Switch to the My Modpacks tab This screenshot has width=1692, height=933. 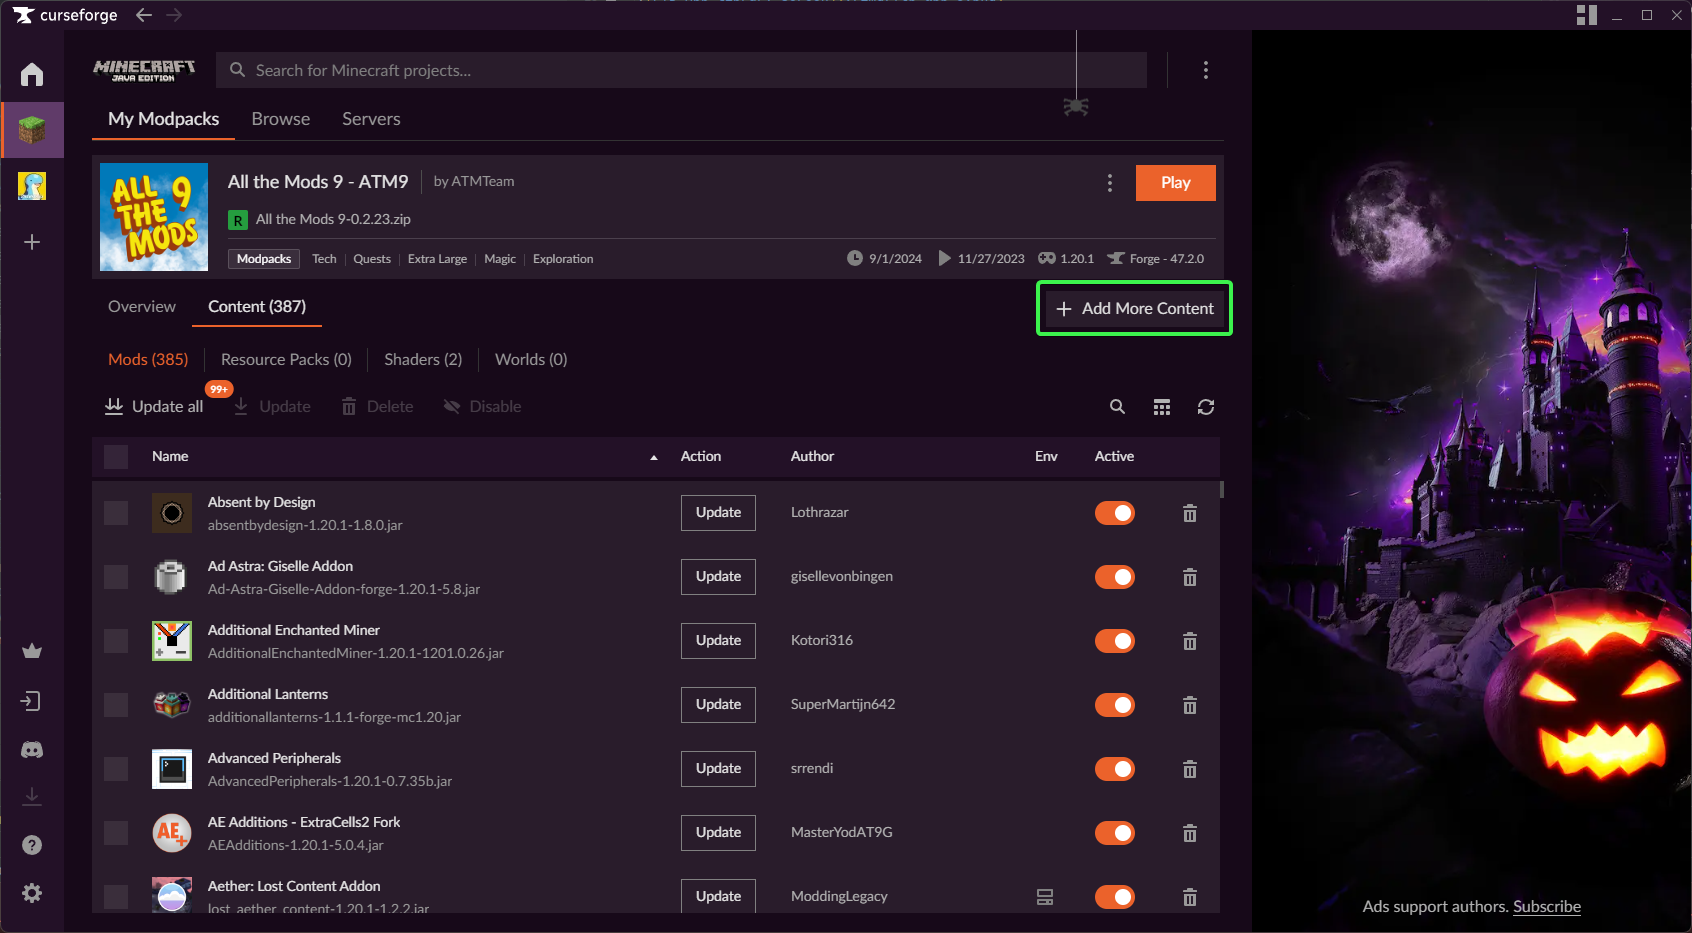[x=164, y=119]
